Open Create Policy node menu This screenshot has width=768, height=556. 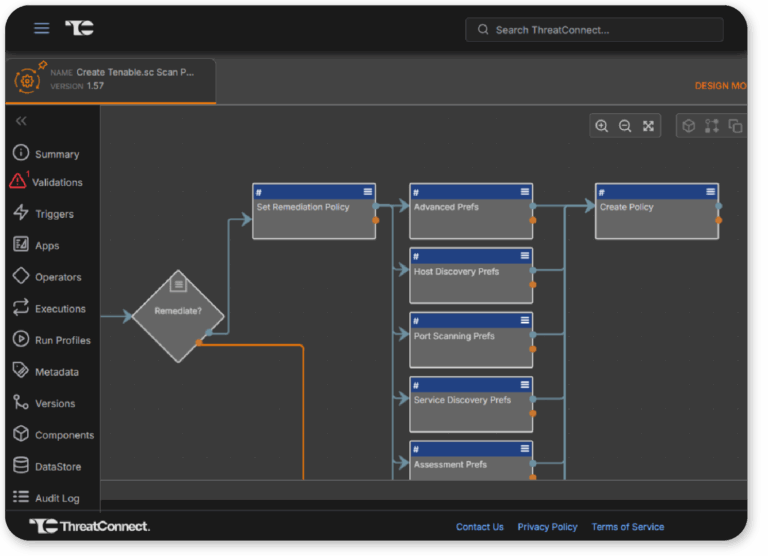tap(711, 192)
